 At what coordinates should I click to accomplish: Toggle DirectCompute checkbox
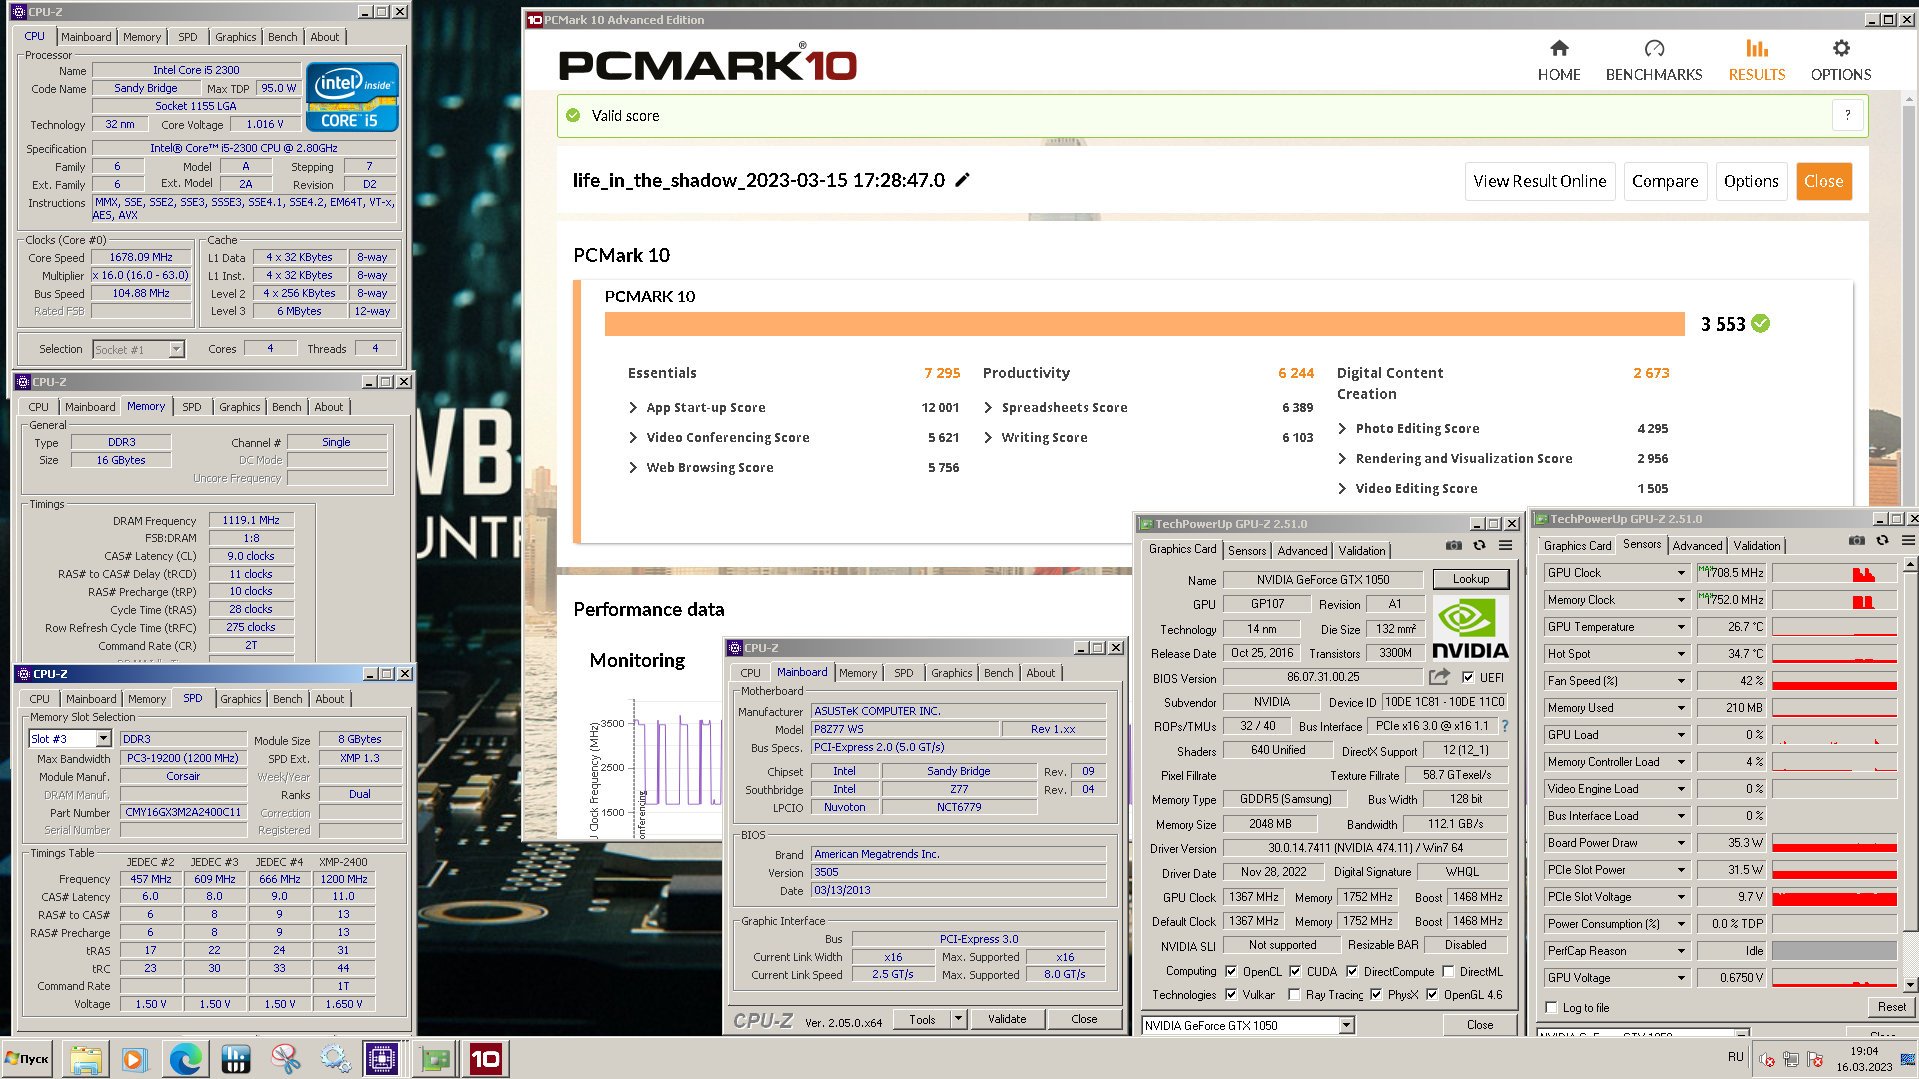(x=1352, y=971)
